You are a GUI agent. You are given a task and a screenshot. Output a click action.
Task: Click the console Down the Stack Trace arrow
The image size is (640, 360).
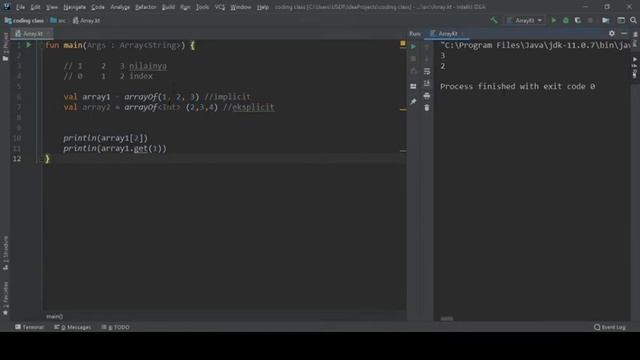(x=427, y=59)
